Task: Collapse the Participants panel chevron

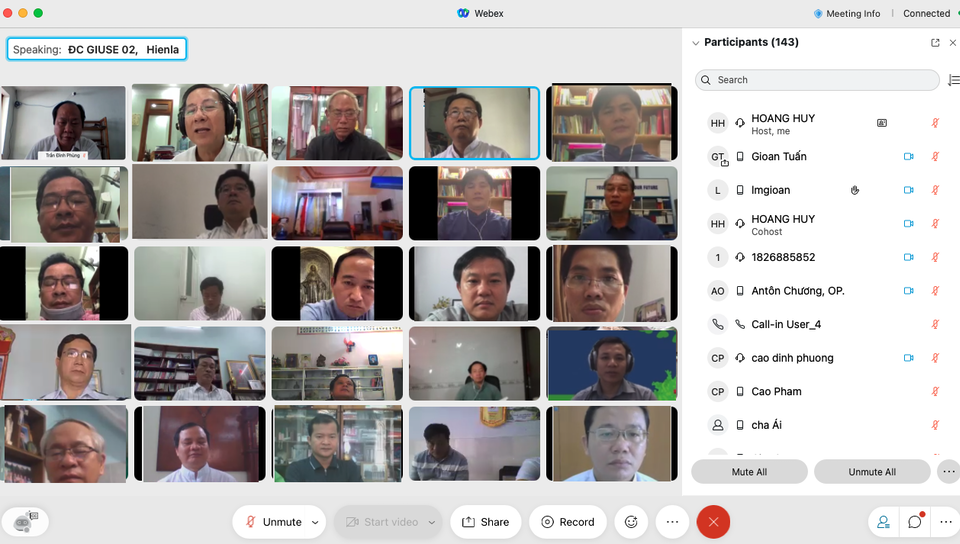Action: pos(696,43)
